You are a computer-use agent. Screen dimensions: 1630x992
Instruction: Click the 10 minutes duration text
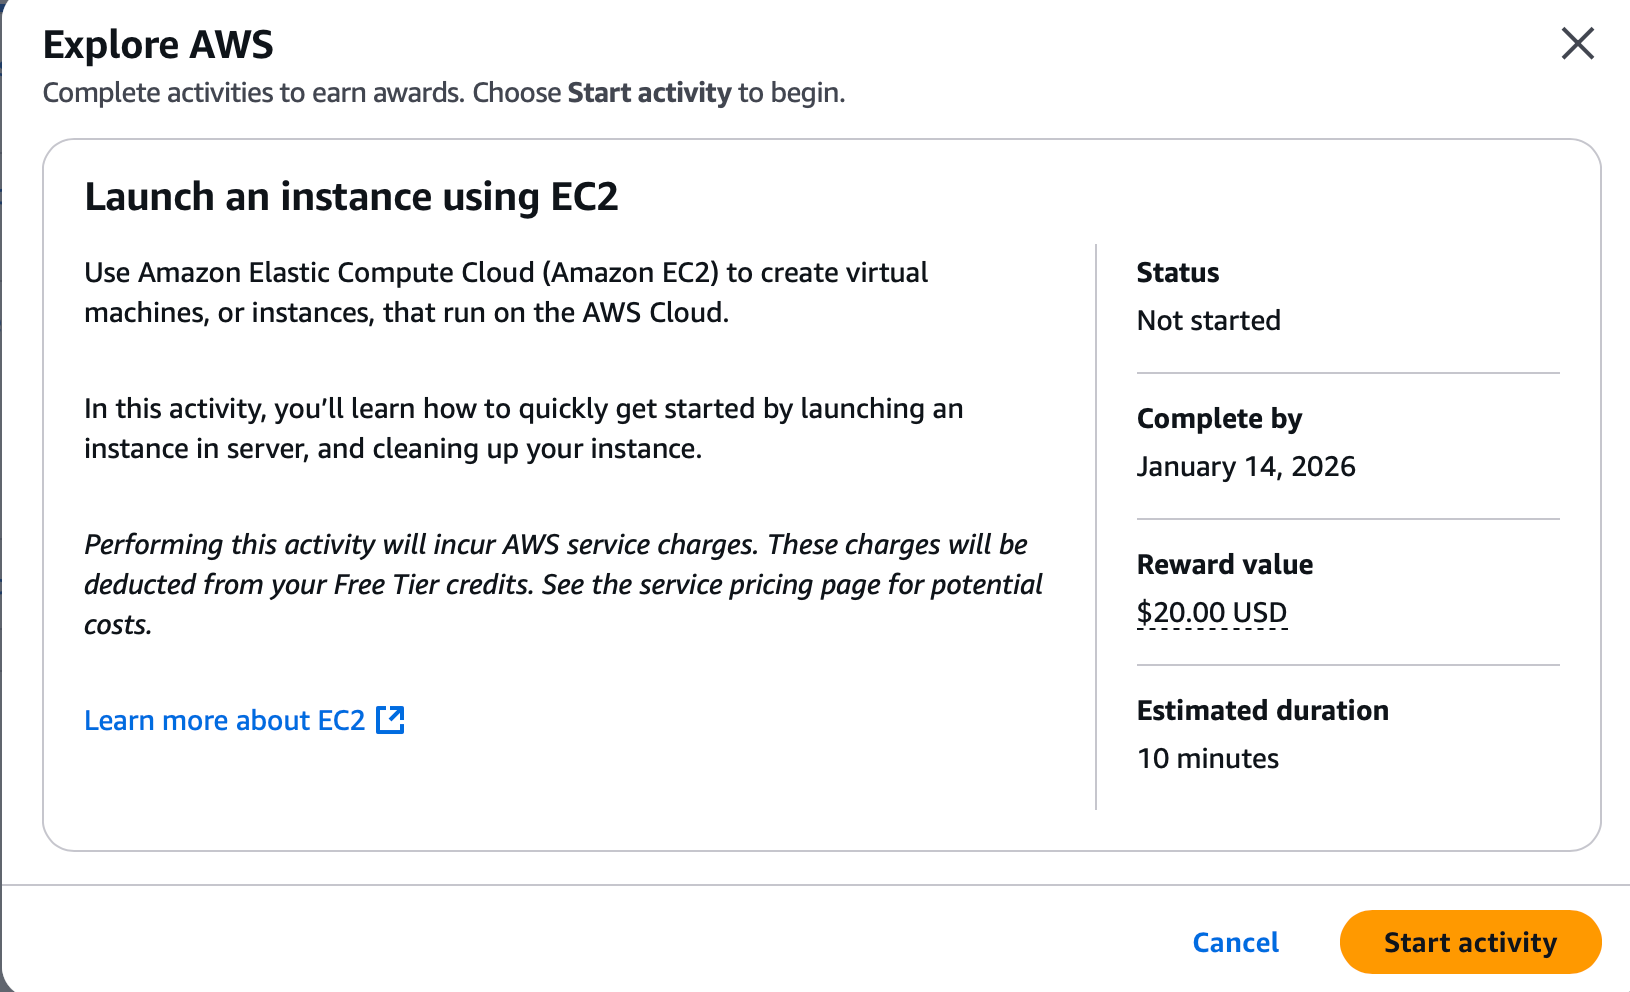coord(1207,759)
